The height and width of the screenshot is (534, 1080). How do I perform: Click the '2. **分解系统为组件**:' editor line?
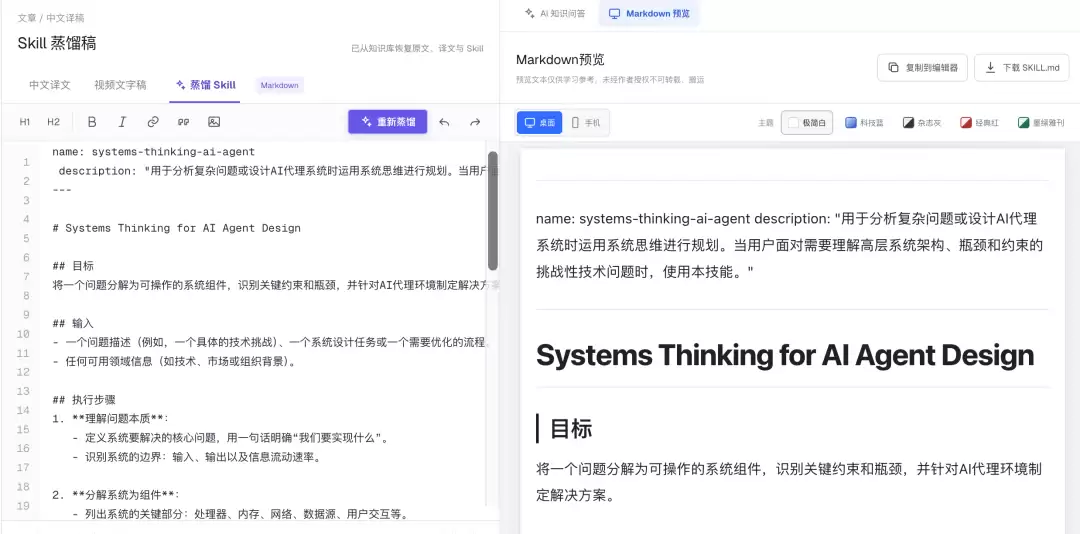[116, 495]
